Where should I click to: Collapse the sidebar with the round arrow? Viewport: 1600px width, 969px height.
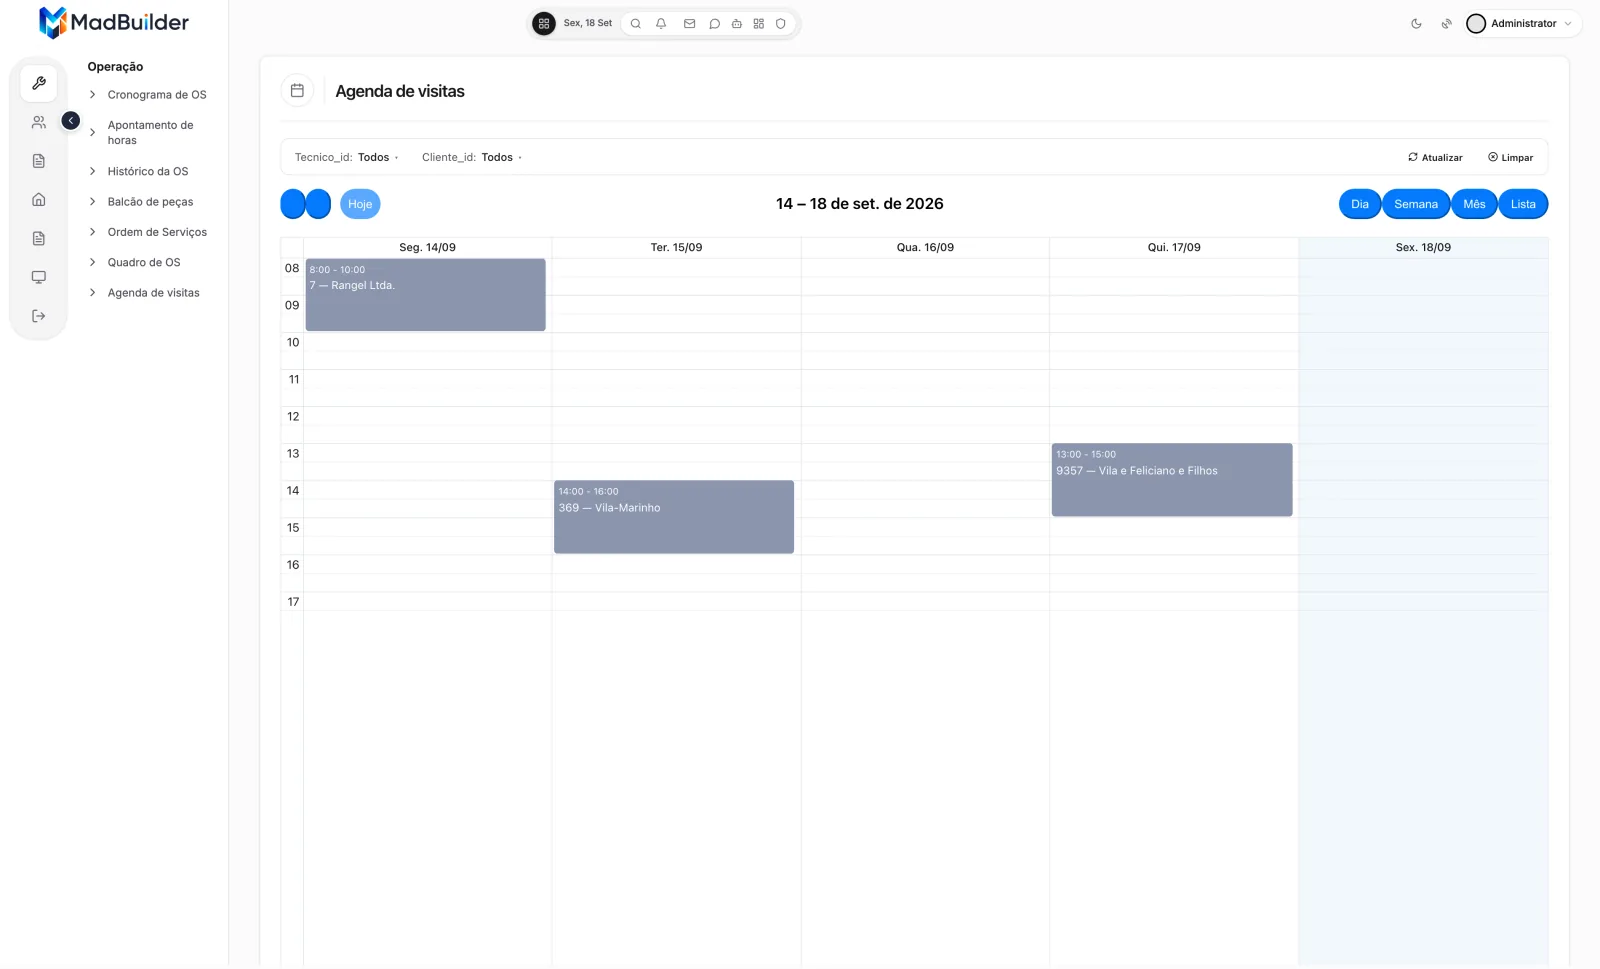[71, 120]
